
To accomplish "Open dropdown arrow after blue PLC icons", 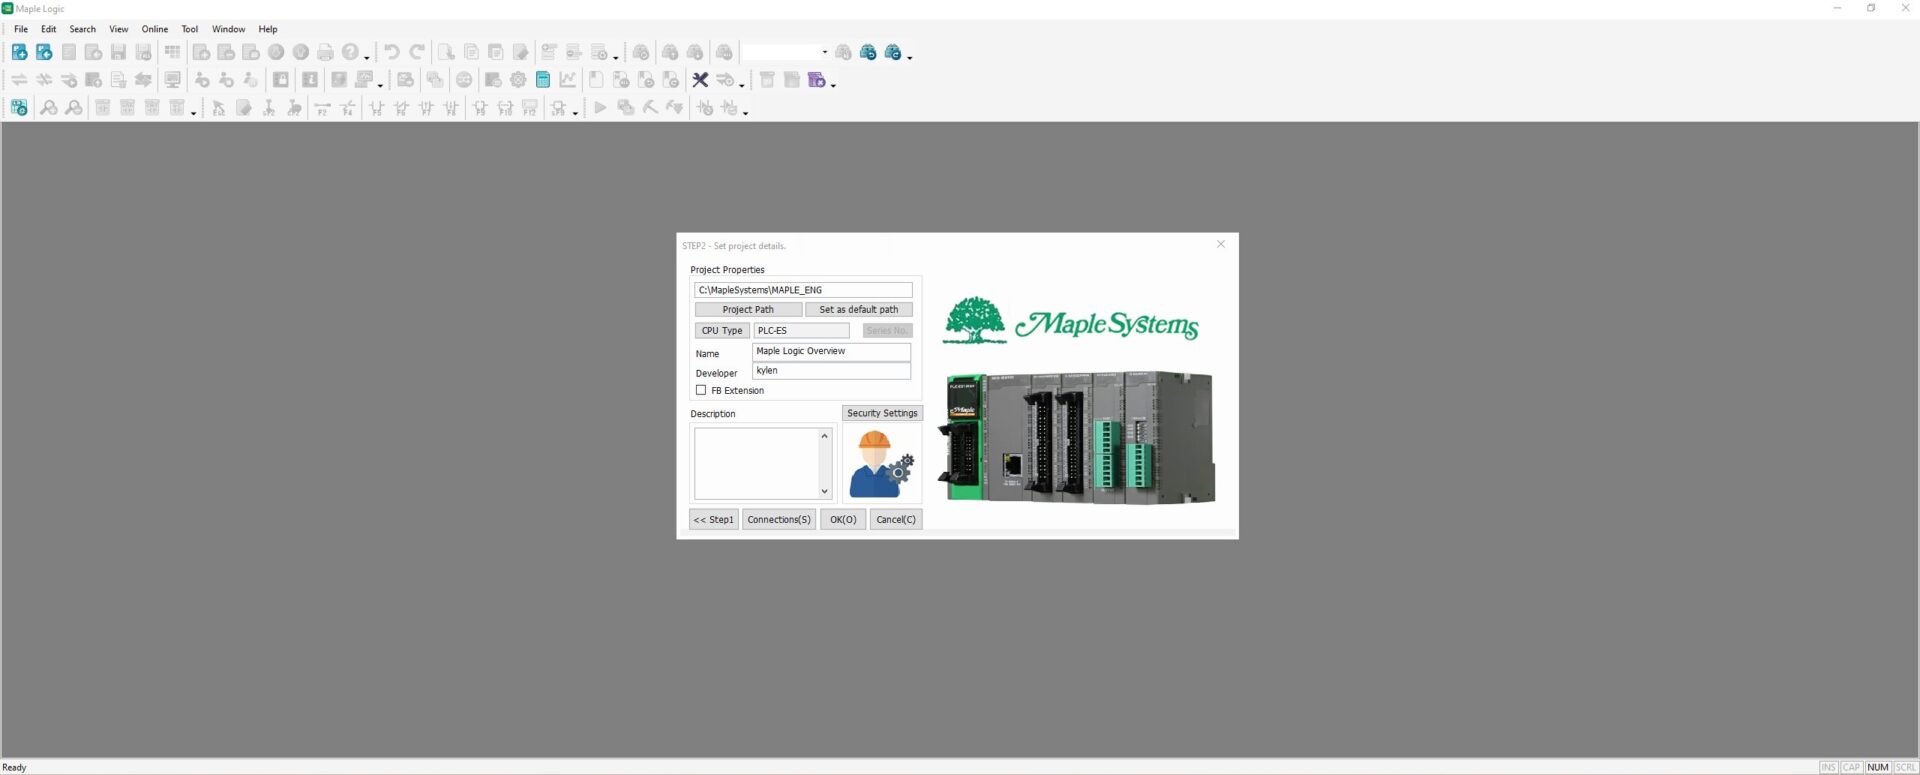I will click(x=909, y=56).
